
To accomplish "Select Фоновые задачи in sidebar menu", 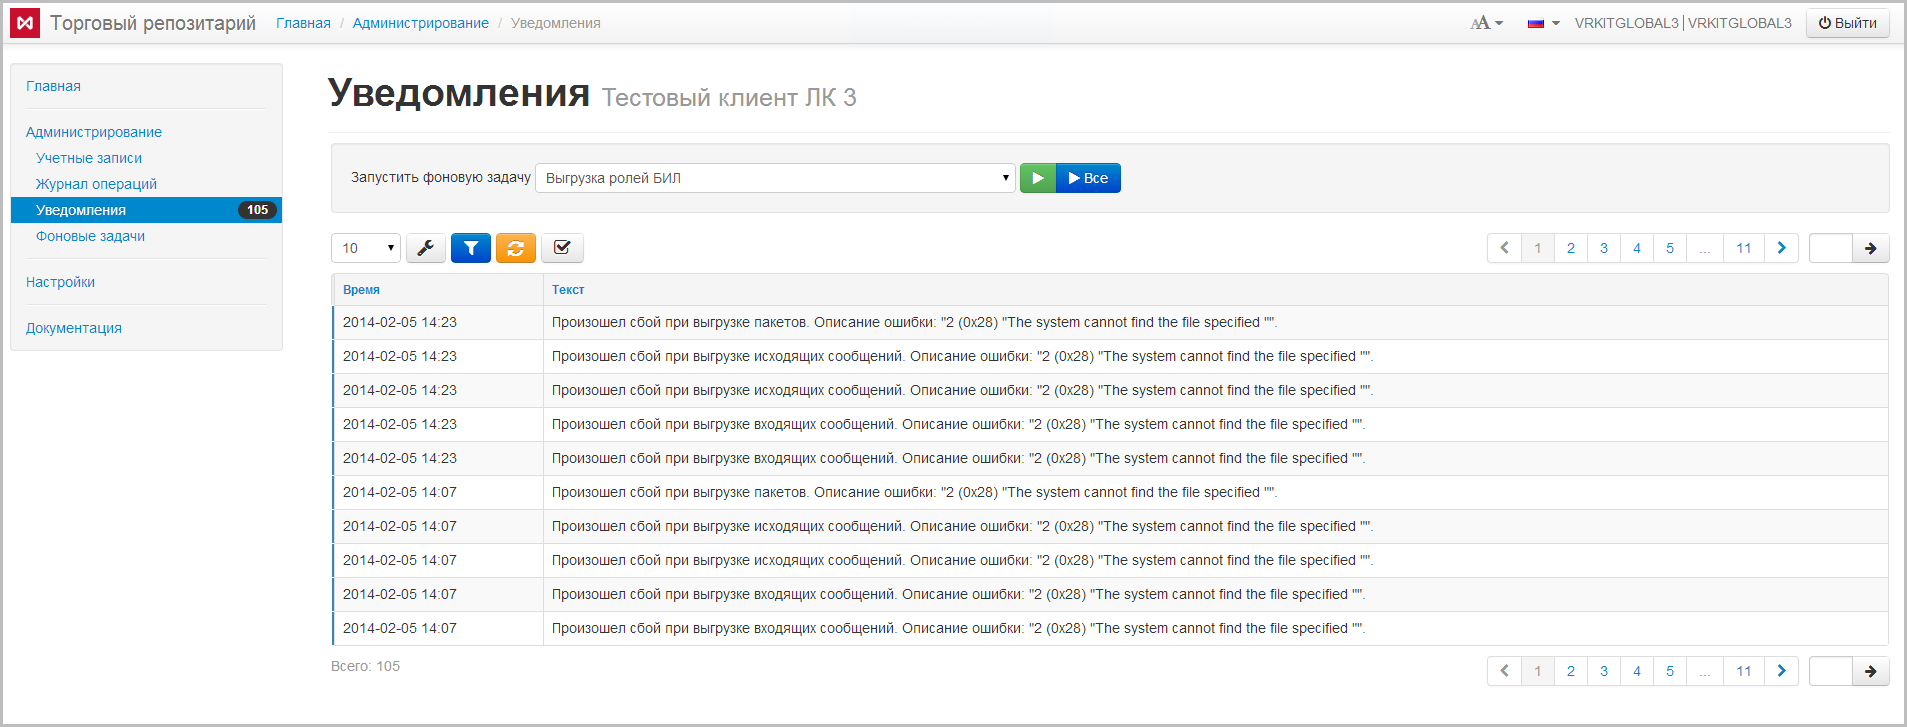I will [90, 236].
